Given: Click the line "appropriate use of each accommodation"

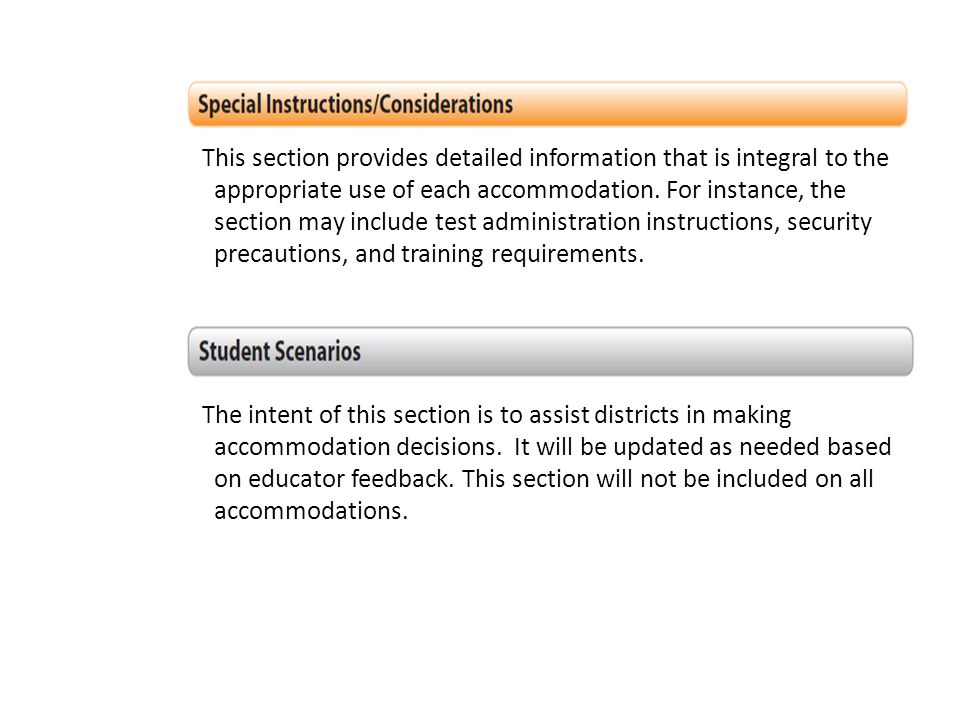Looking at the screenshot, I should 530,190.
